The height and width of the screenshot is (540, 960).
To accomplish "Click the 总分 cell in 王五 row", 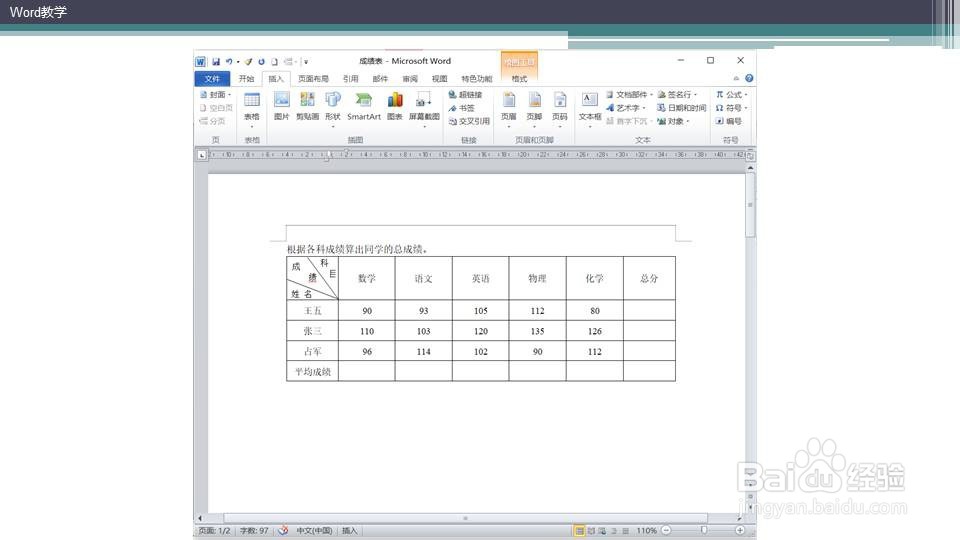I will tap(650, 310).
